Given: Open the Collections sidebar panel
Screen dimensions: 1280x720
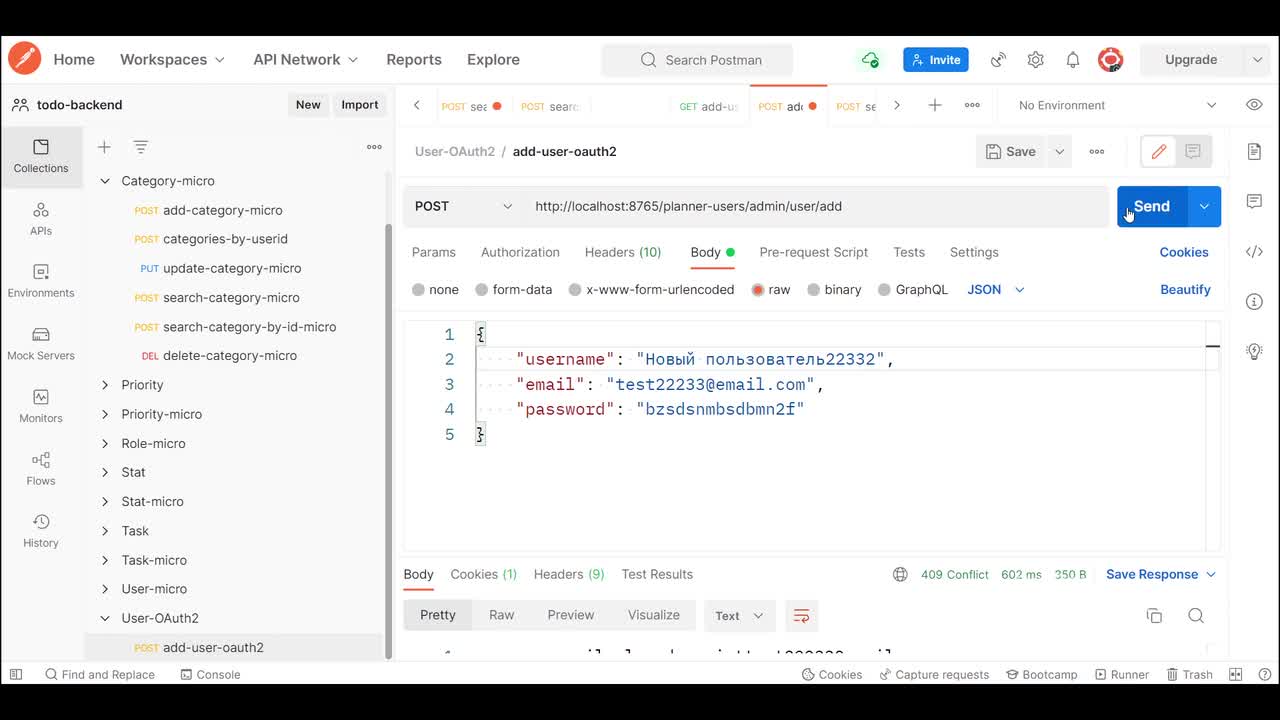Looking at the screenshot, I should (41, 157).
